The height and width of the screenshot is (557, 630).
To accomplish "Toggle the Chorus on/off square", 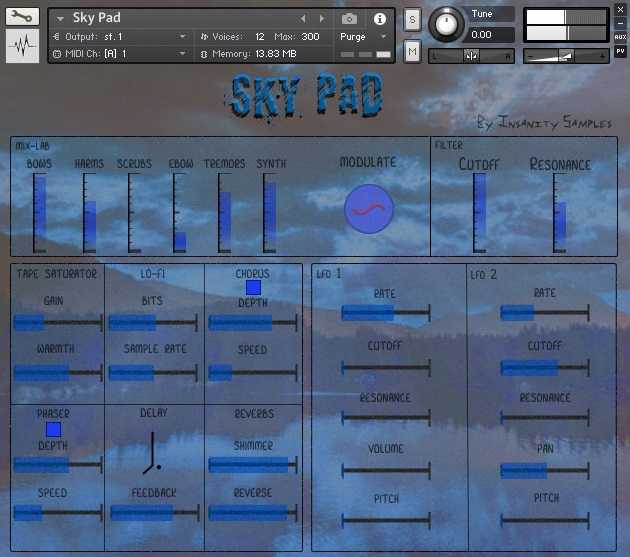I will pyautogui.click(x=253, y=288).
